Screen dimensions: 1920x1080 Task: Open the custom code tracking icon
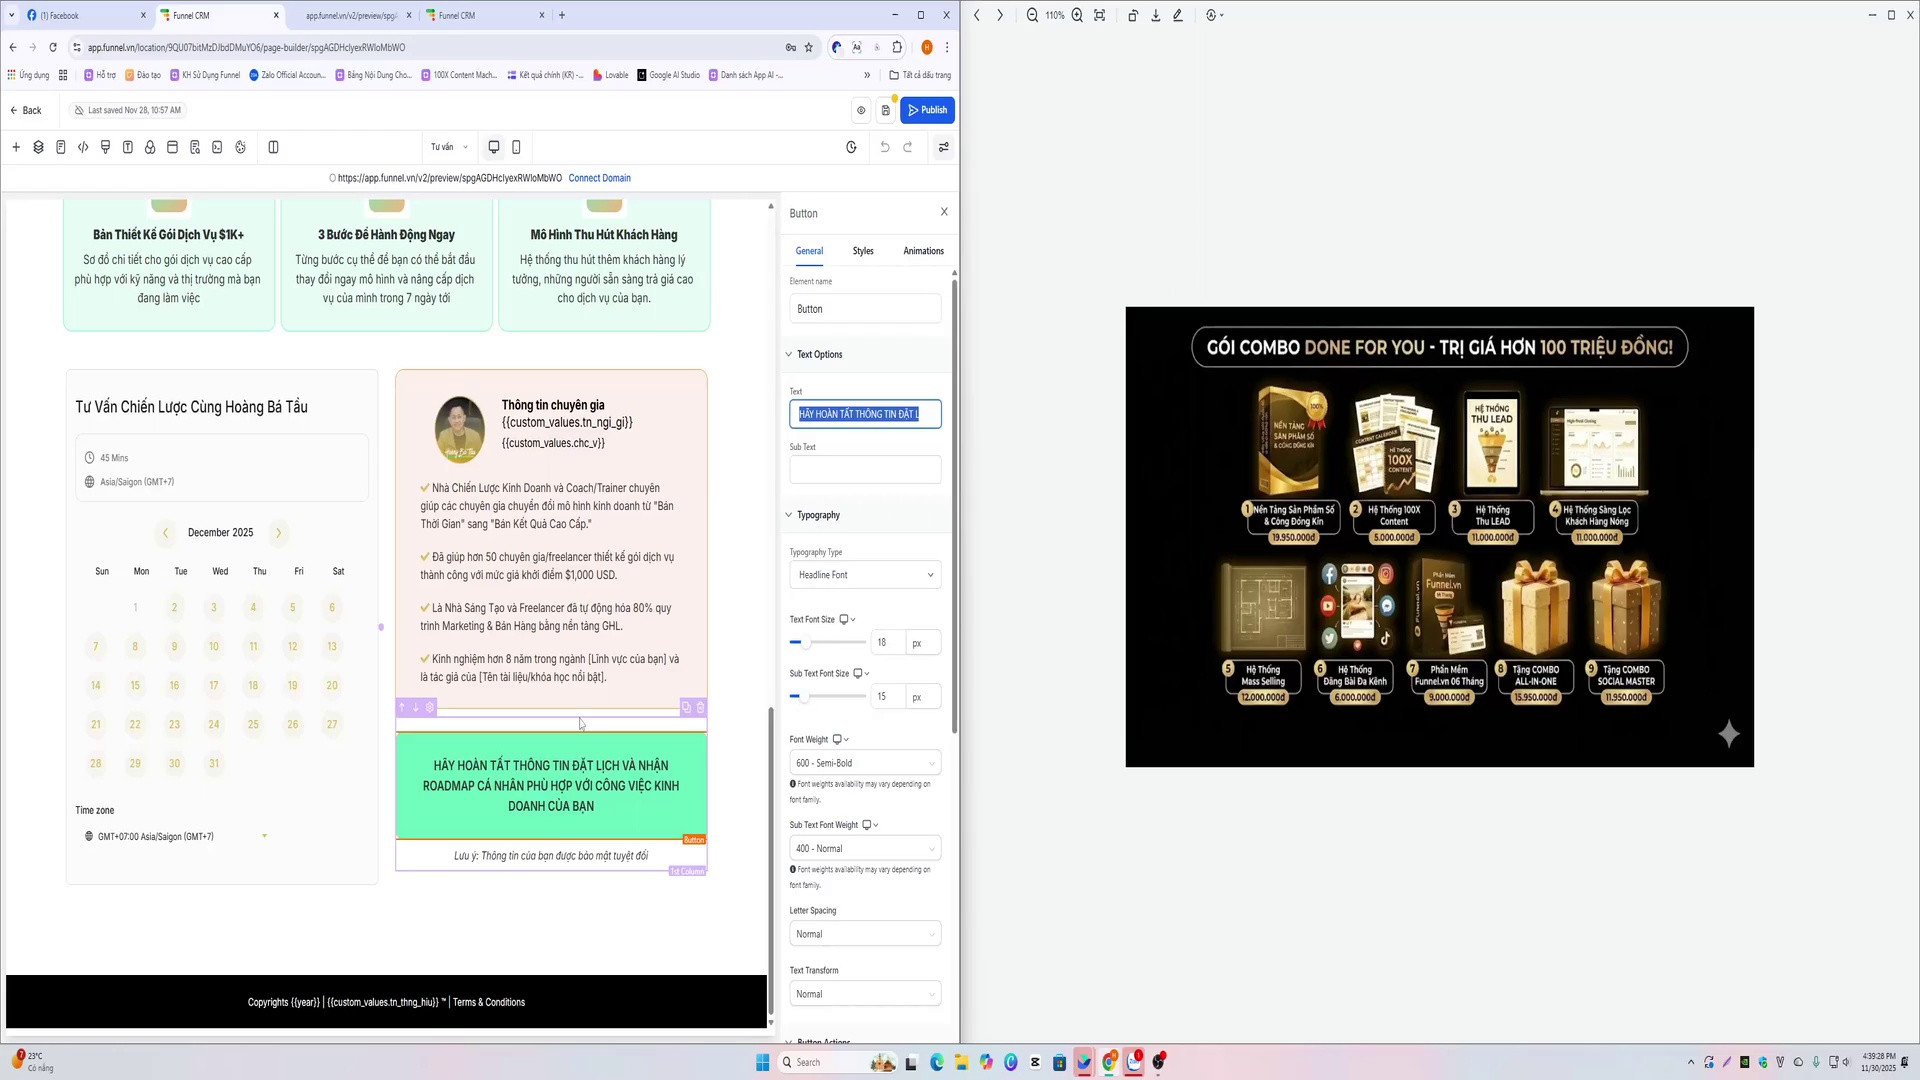[83, 147]
